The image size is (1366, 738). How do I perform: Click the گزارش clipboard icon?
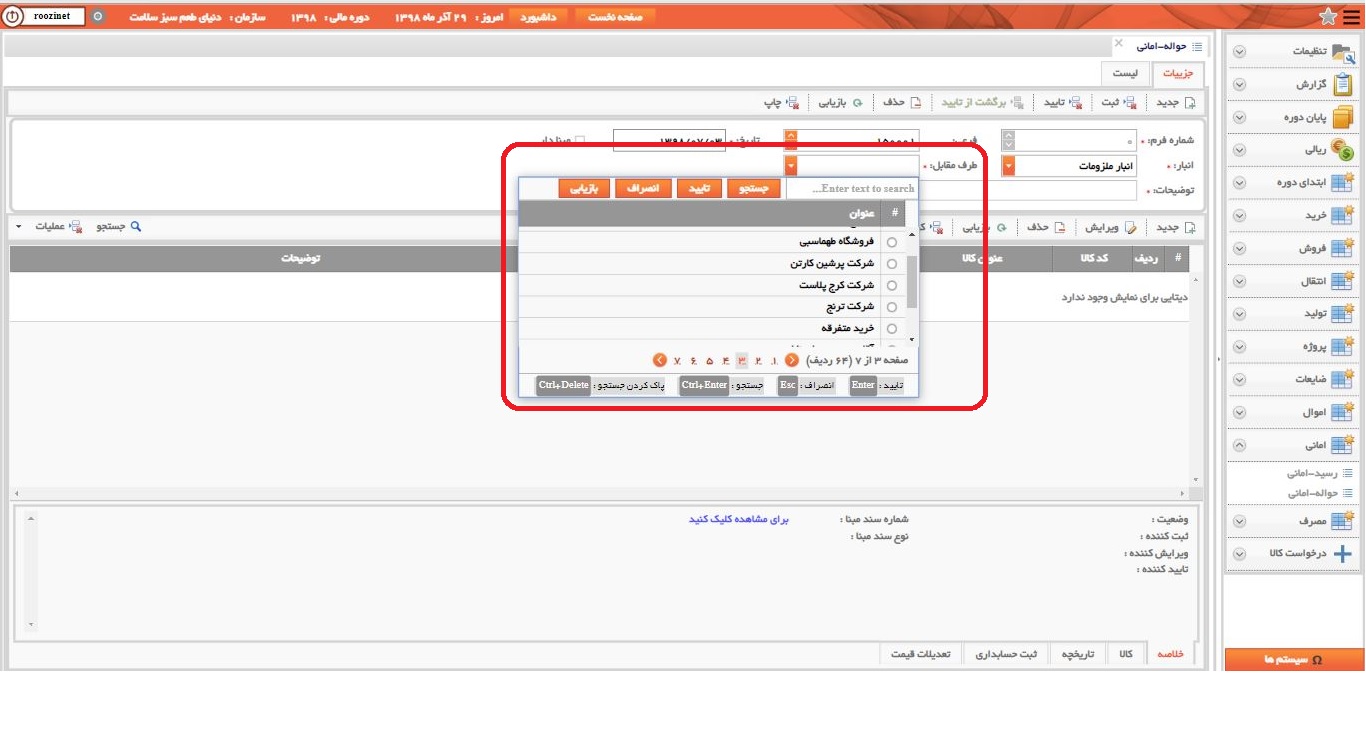(x=1343, y=85)
